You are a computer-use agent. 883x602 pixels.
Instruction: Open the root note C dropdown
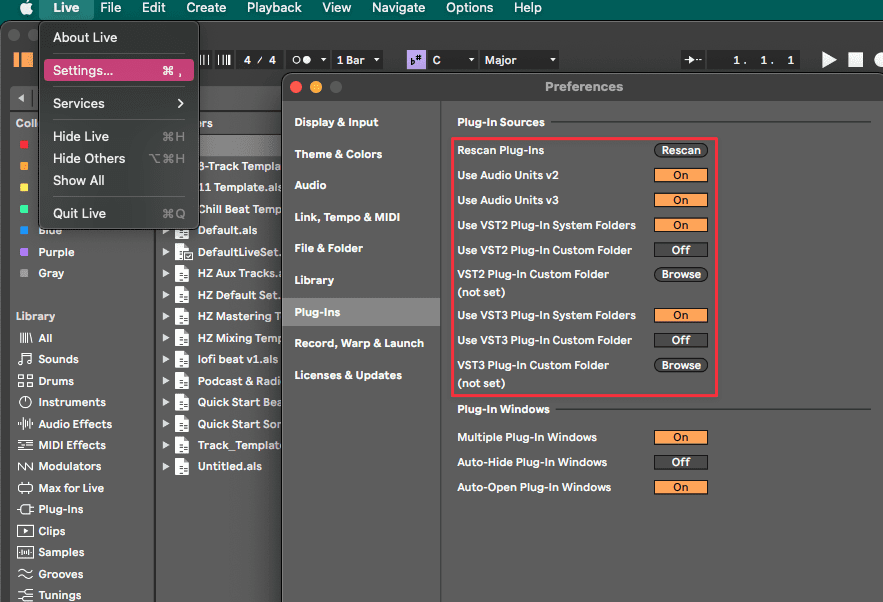pyautogui.click(x=453, y=60)
